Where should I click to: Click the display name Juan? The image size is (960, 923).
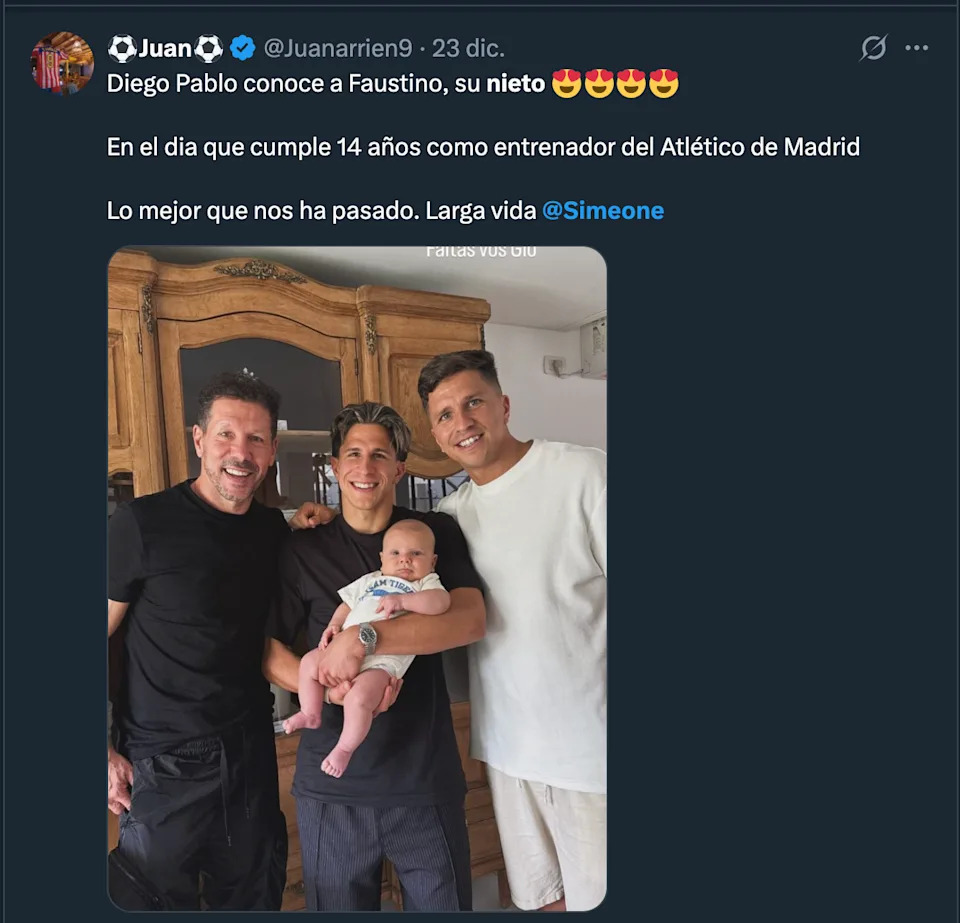coord(165,48)
